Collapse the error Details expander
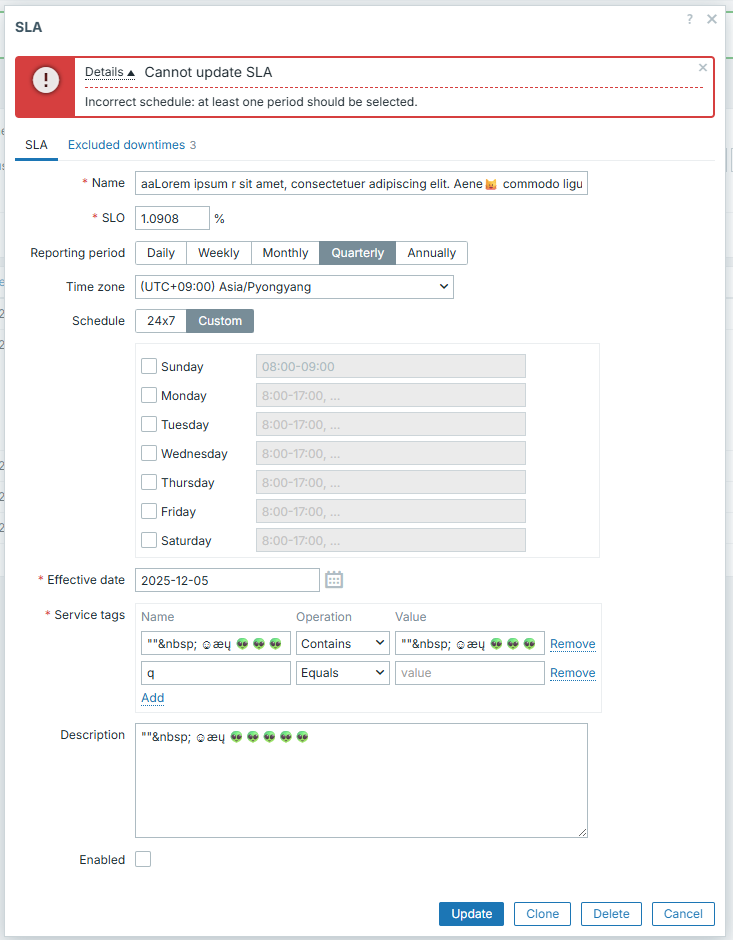 pyautogui.click(x=109, y=73)
